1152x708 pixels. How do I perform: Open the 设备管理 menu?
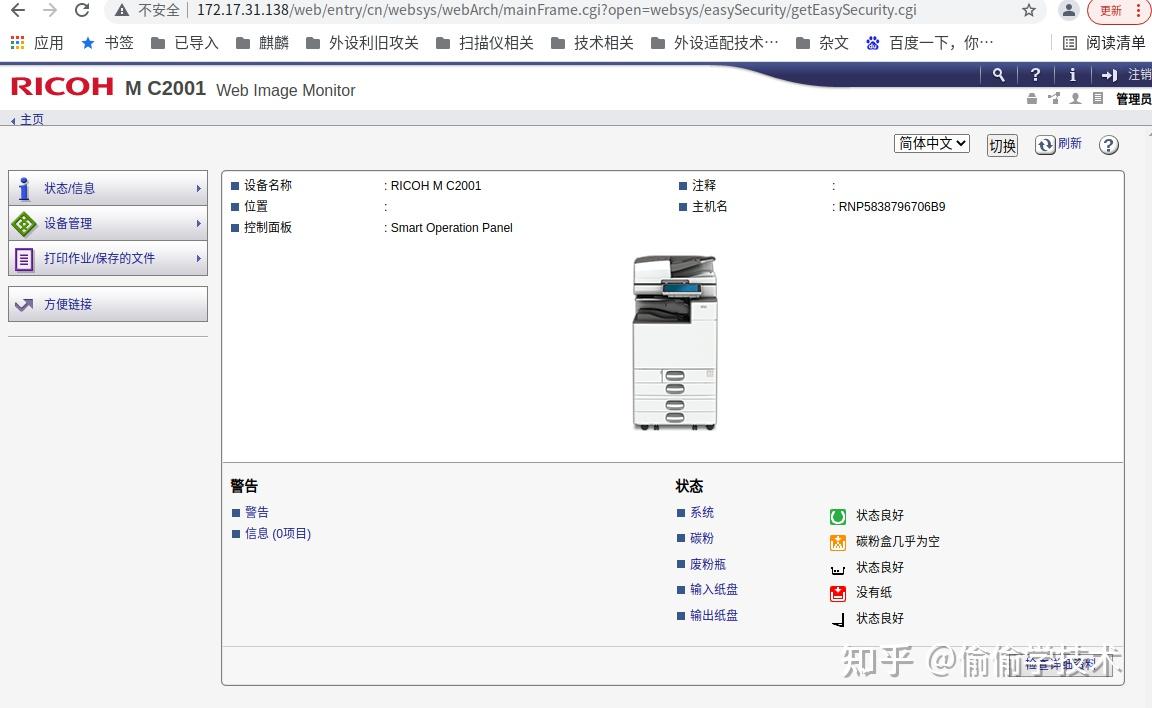(x=108, y=223)
